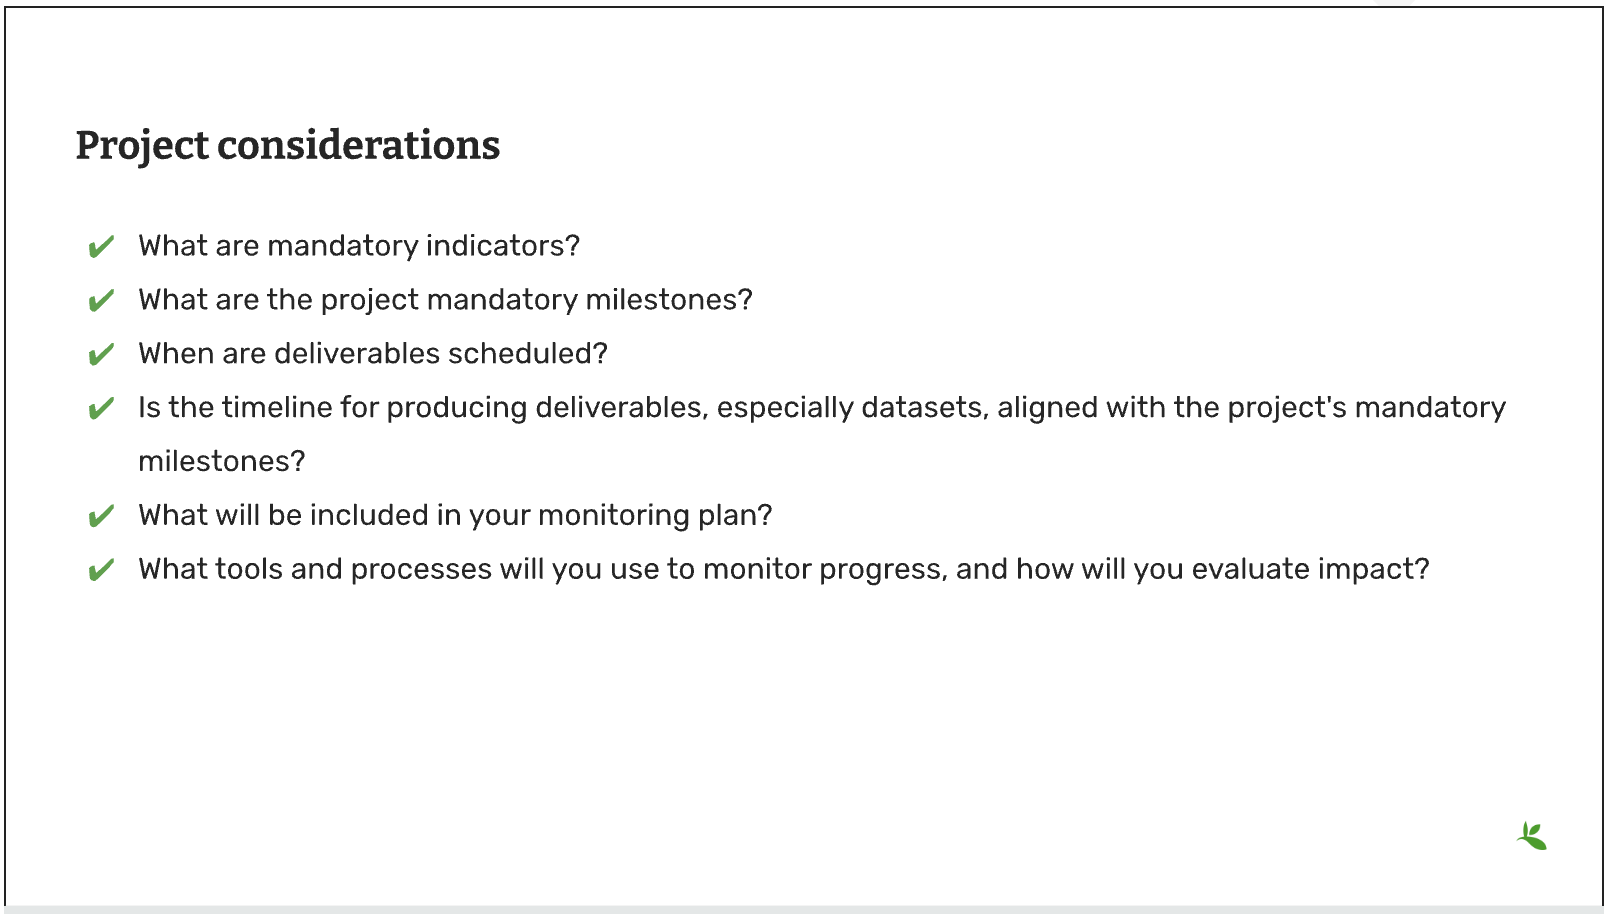This screenshot has height=914, width=1612.
Task: Click checkmark beside project mandatory milestones question
Action: click(101, 301)
